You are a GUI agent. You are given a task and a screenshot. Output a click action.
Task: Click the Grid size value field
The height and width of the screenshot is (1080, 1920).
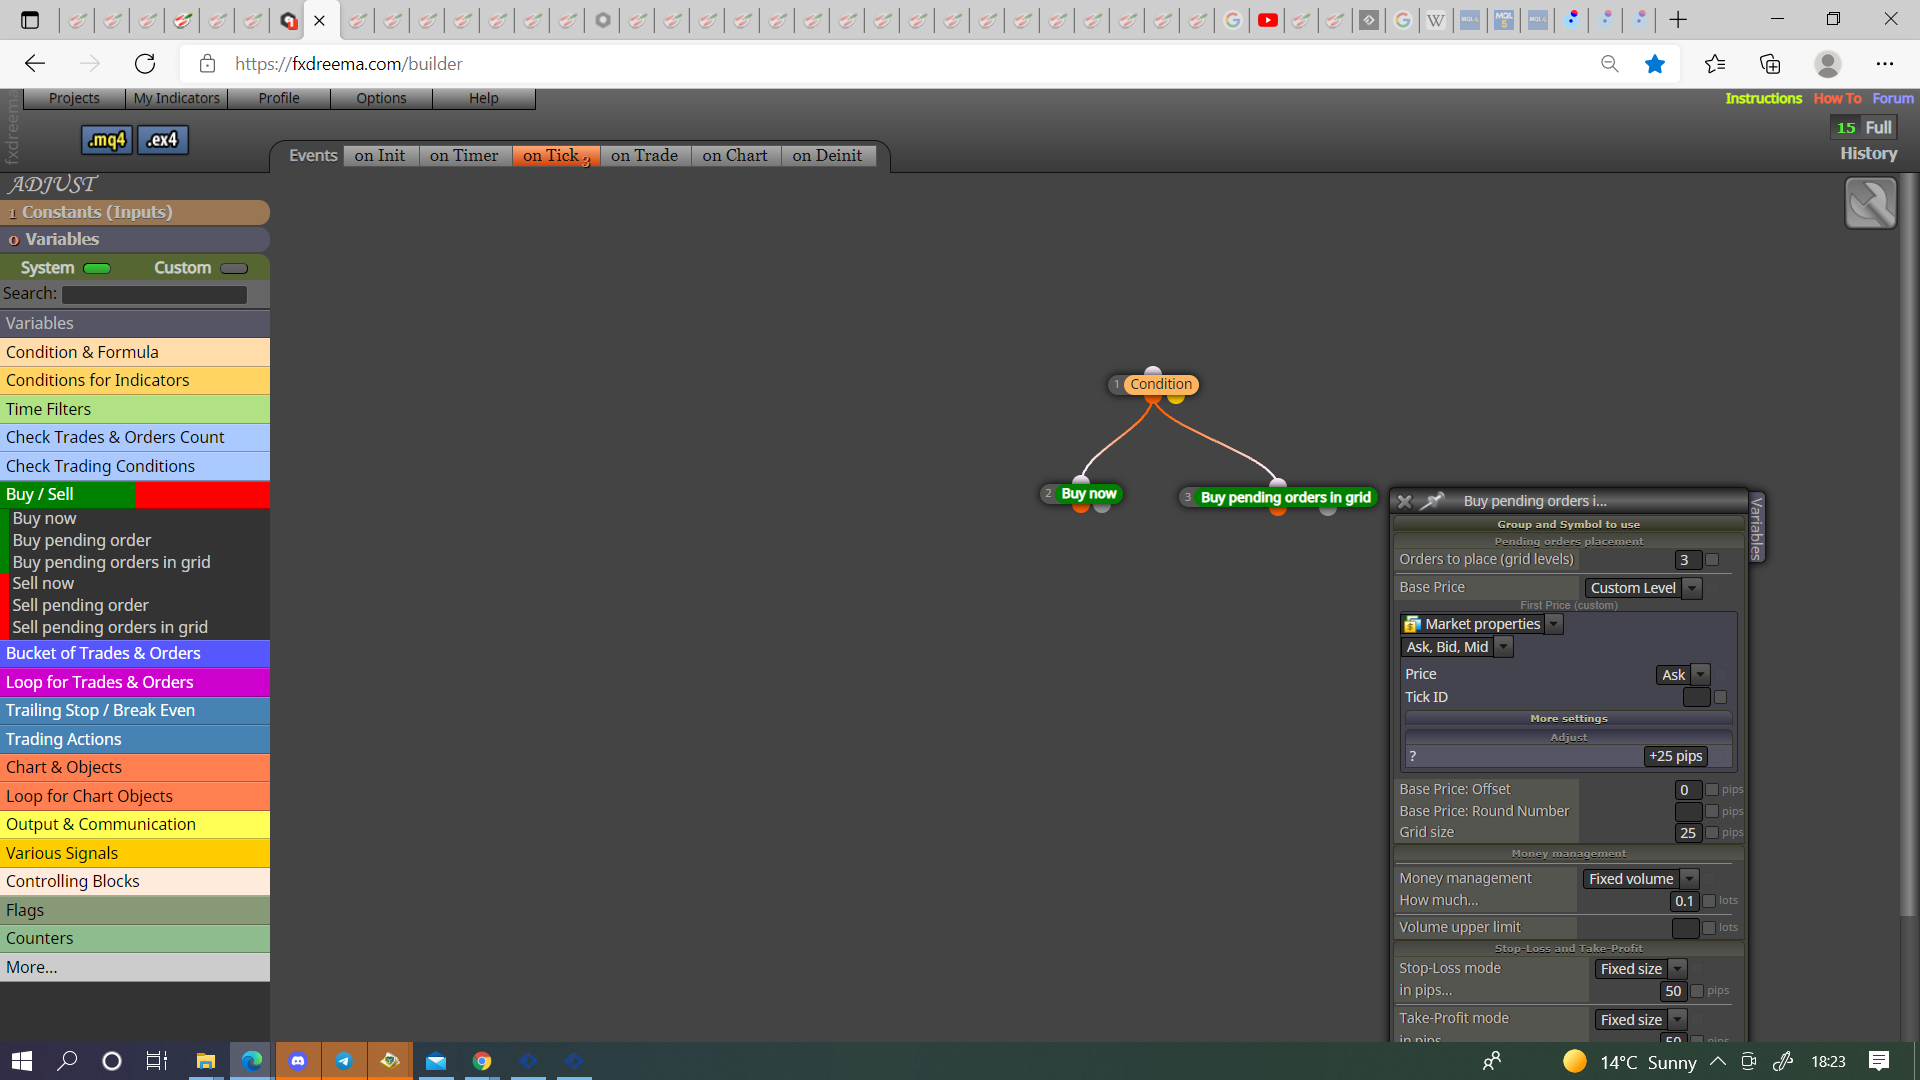(x=1688, y=833)
